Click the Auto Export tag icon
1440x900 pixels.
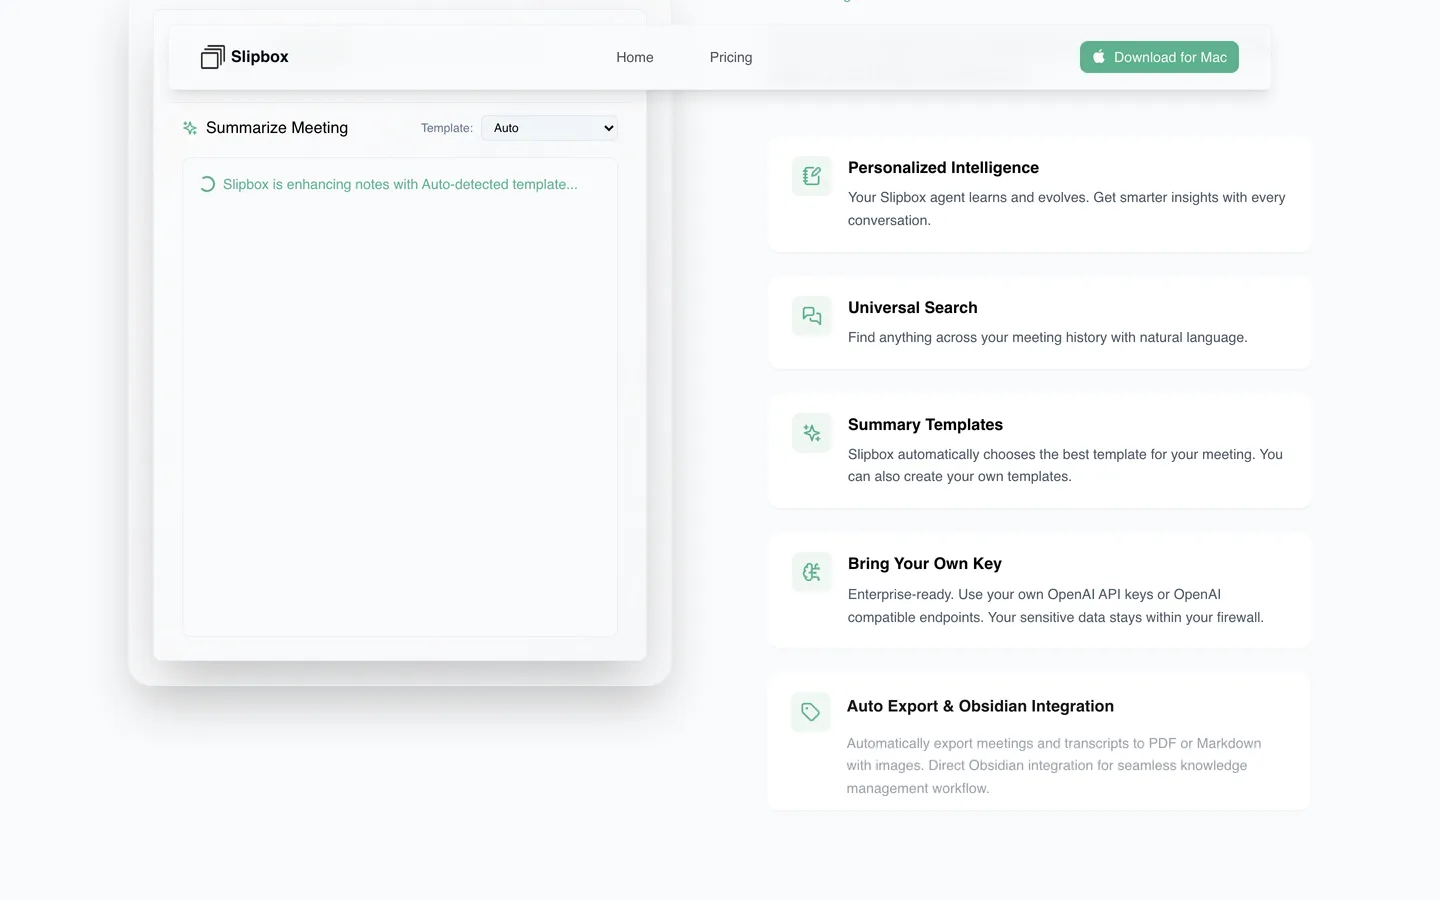click(x=811, y=712)
